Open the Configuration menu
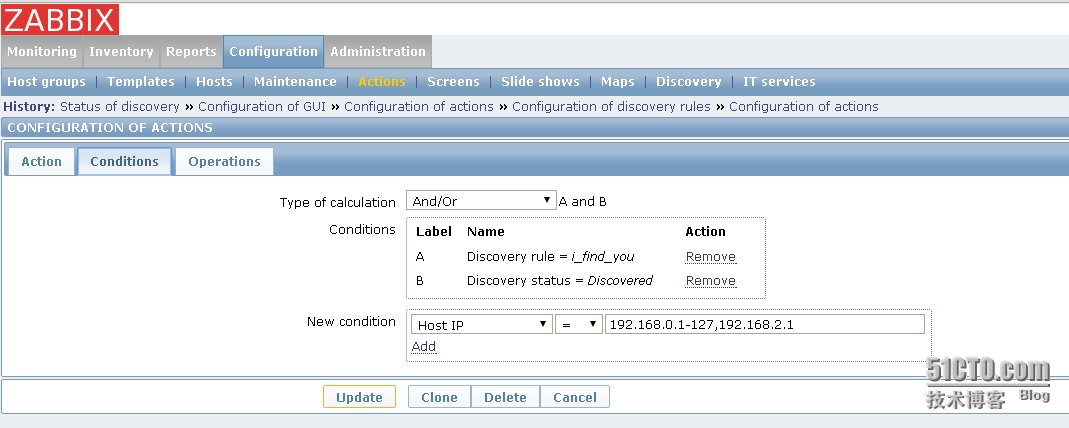 point(273,52)
